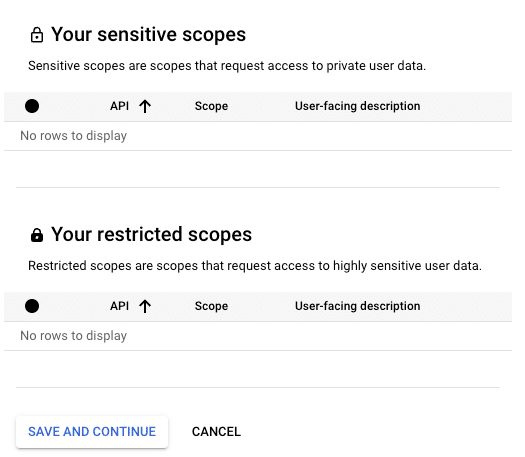
Task: Sort restricted scopes by the API column
Action: tap(120, 306)
